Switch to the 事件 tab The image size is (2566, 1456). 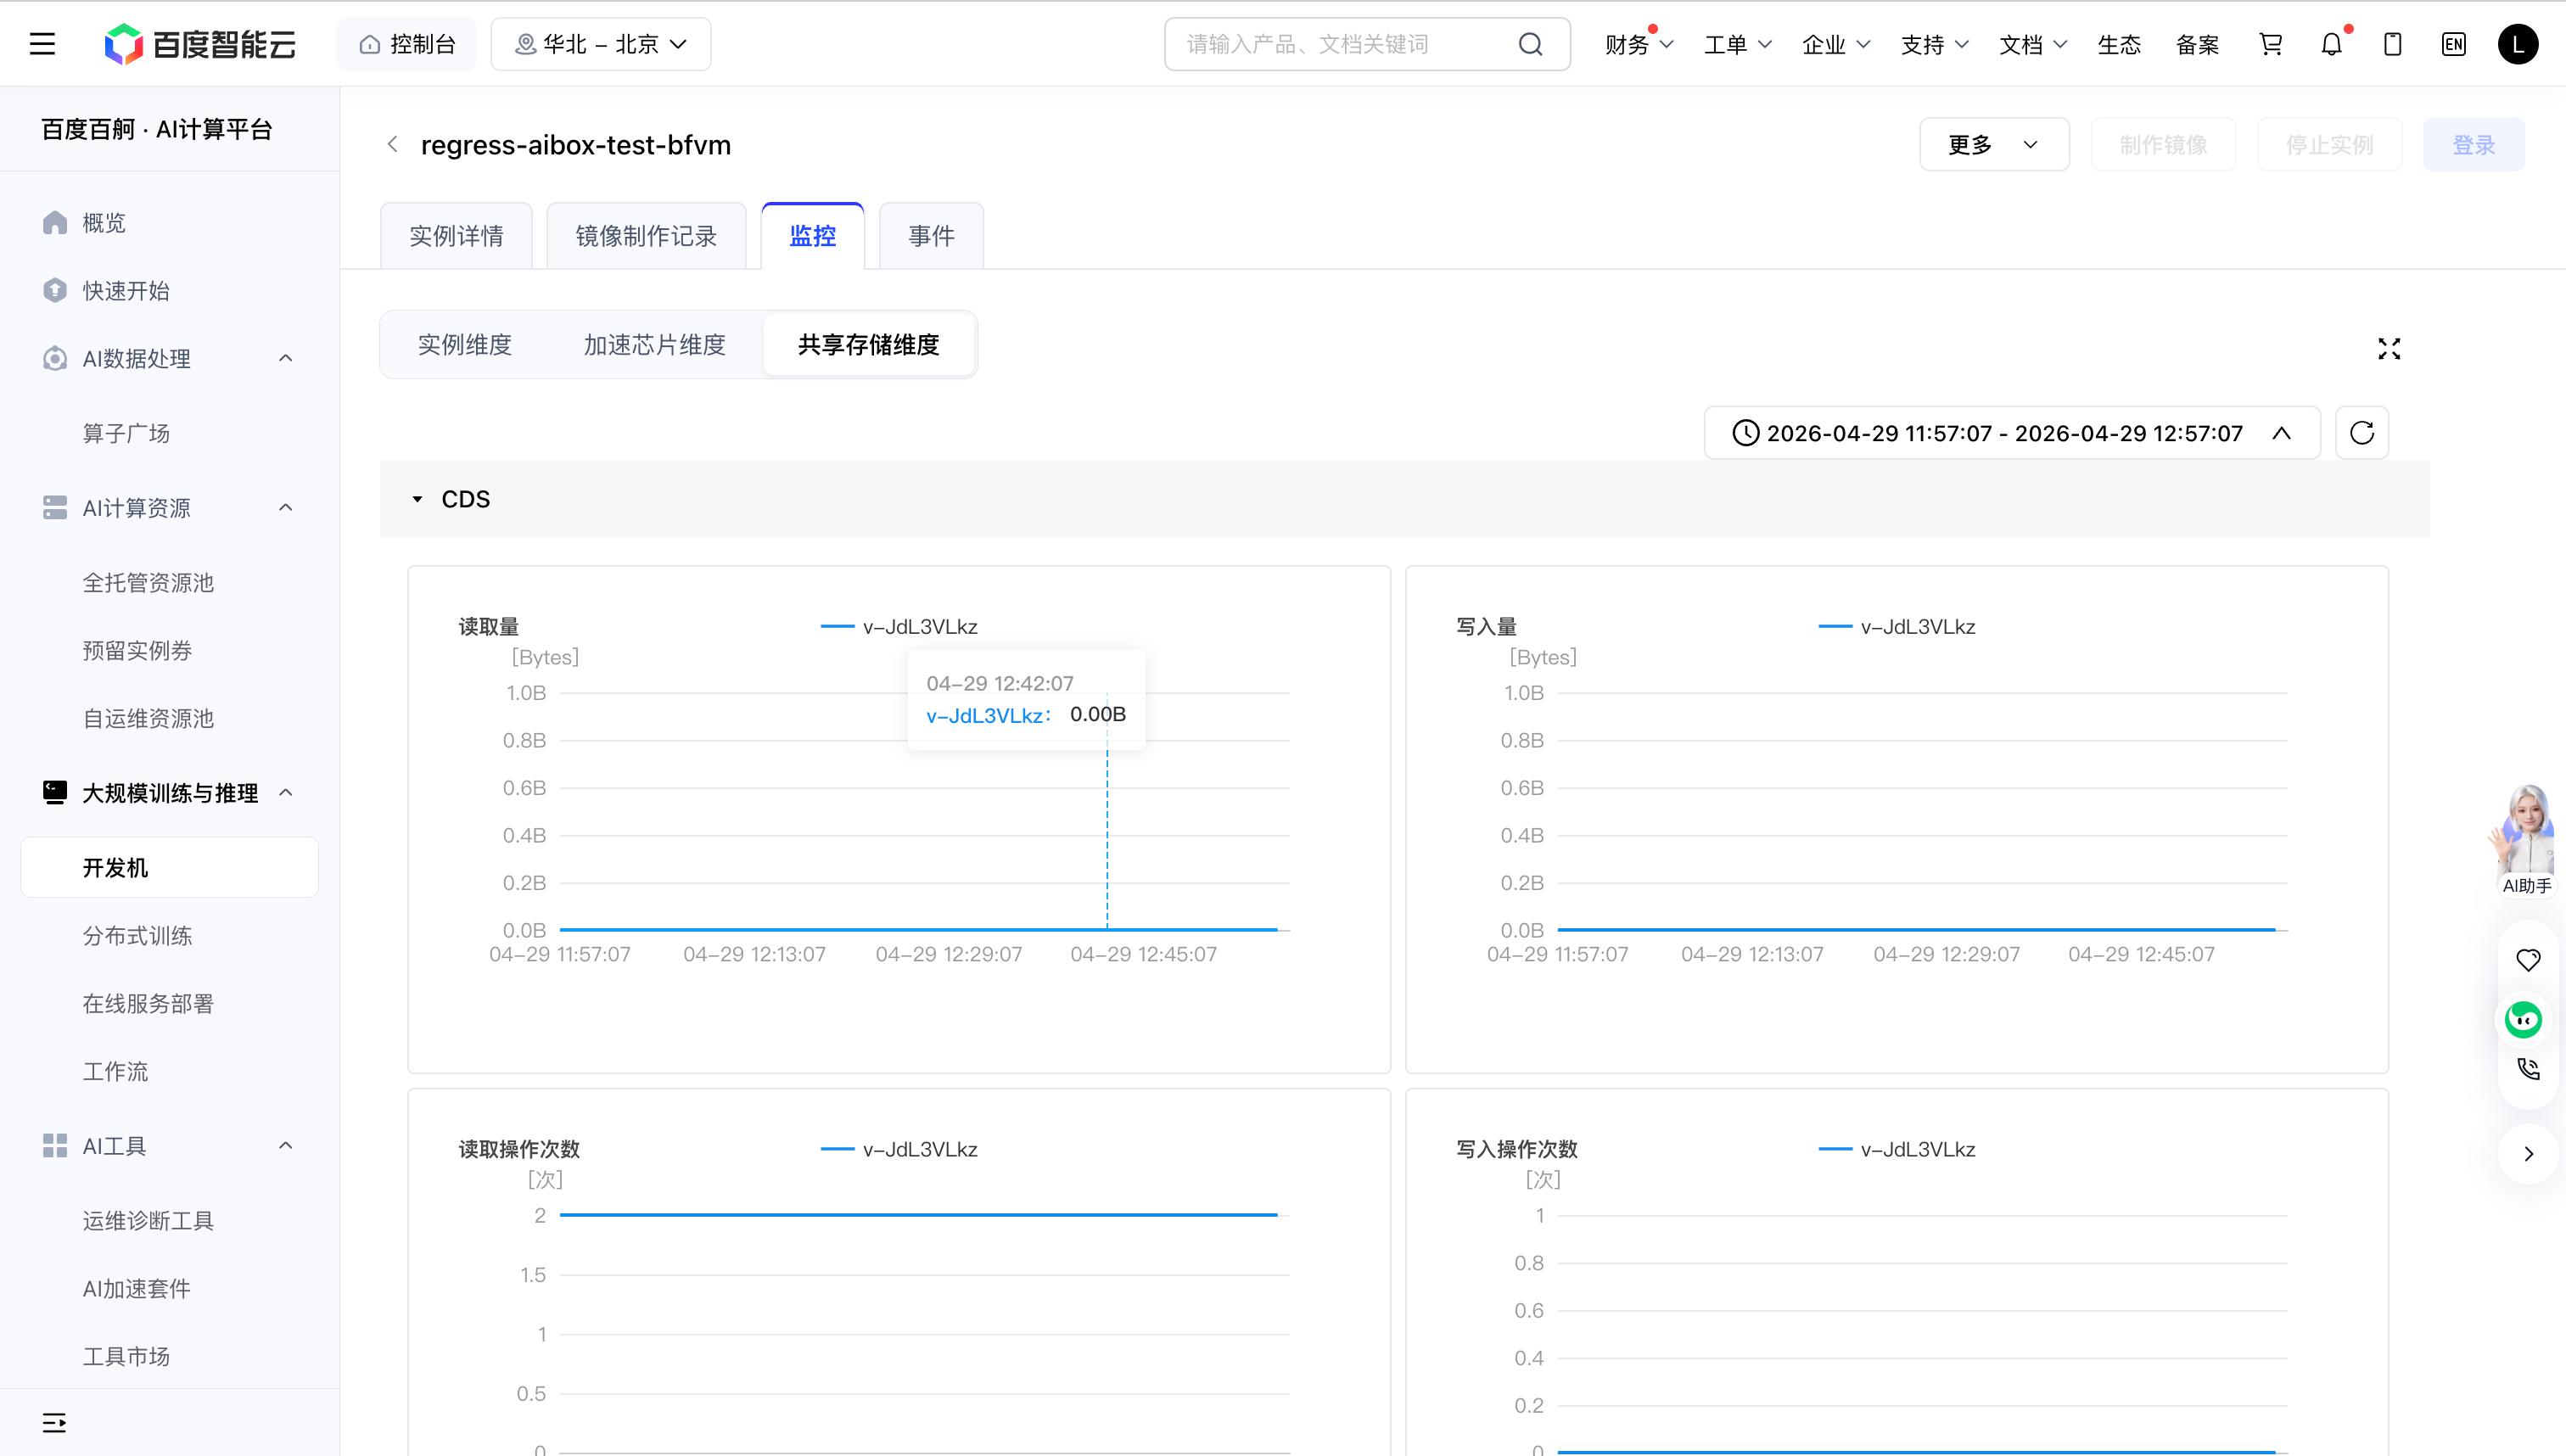tap(931, 236)
